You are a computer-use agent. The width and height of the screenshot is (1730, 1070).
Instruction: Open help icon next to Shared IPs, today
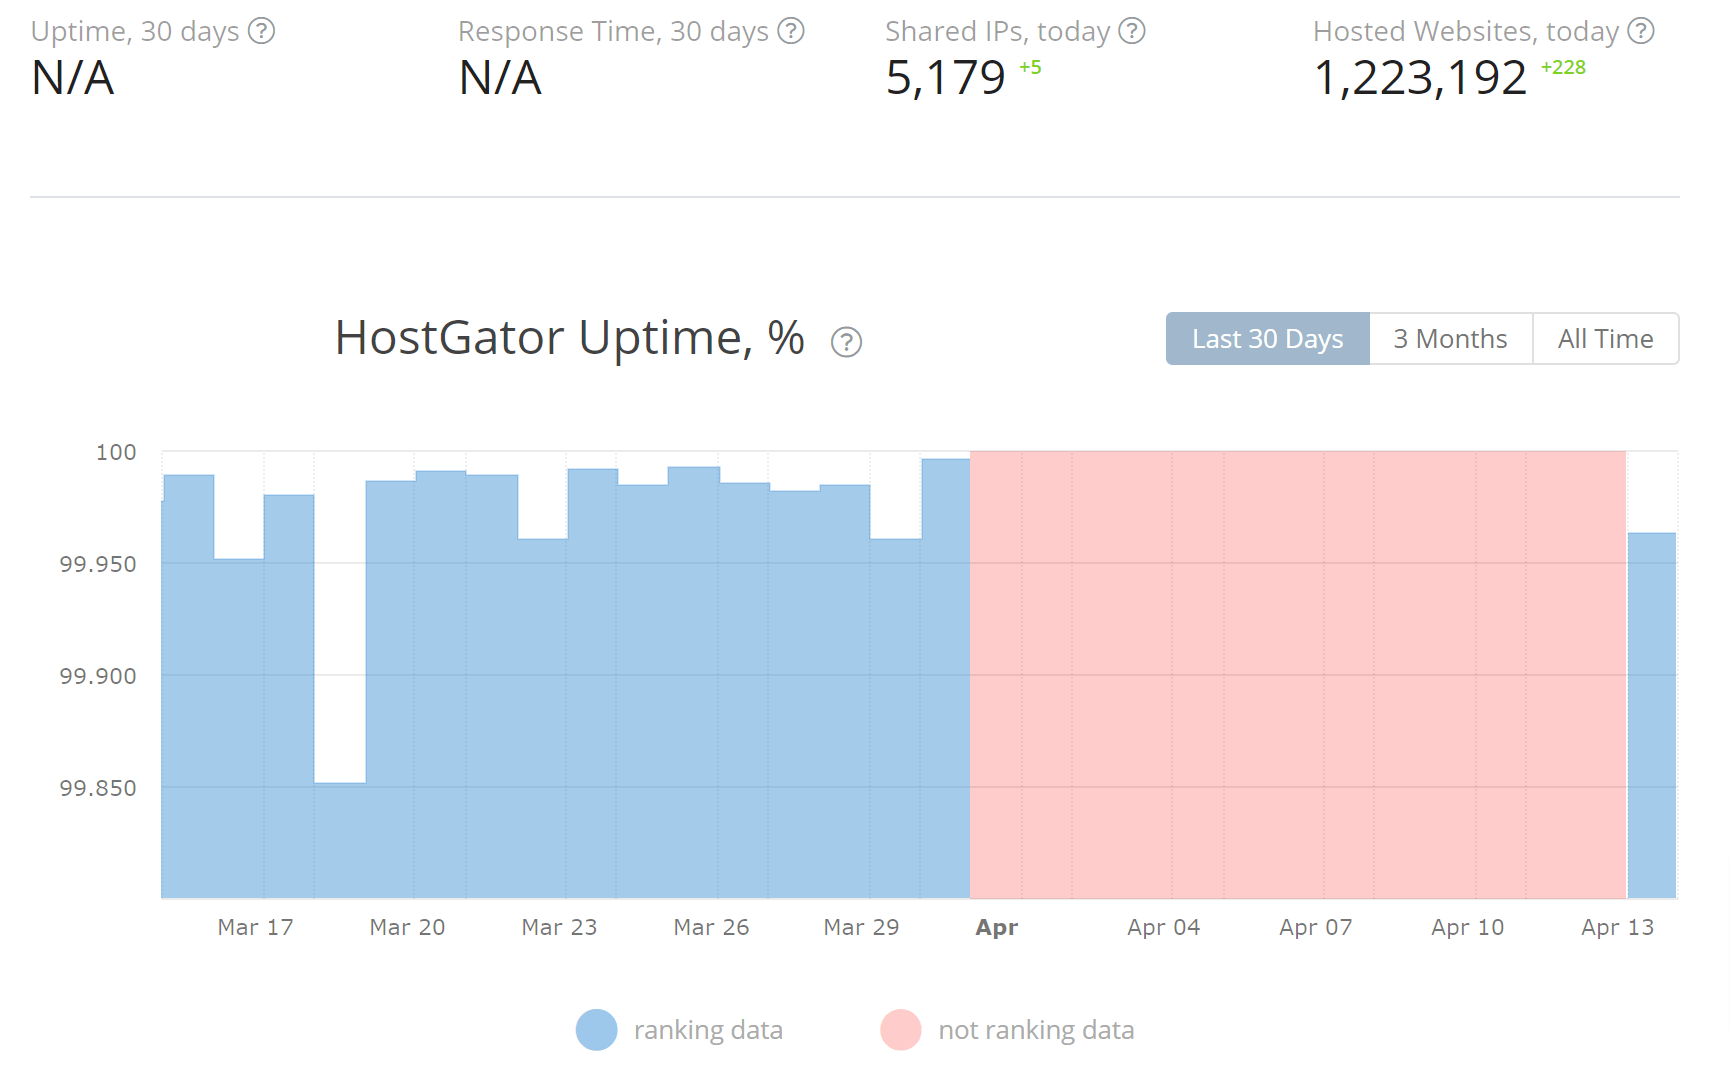(x=1132, y=31)
